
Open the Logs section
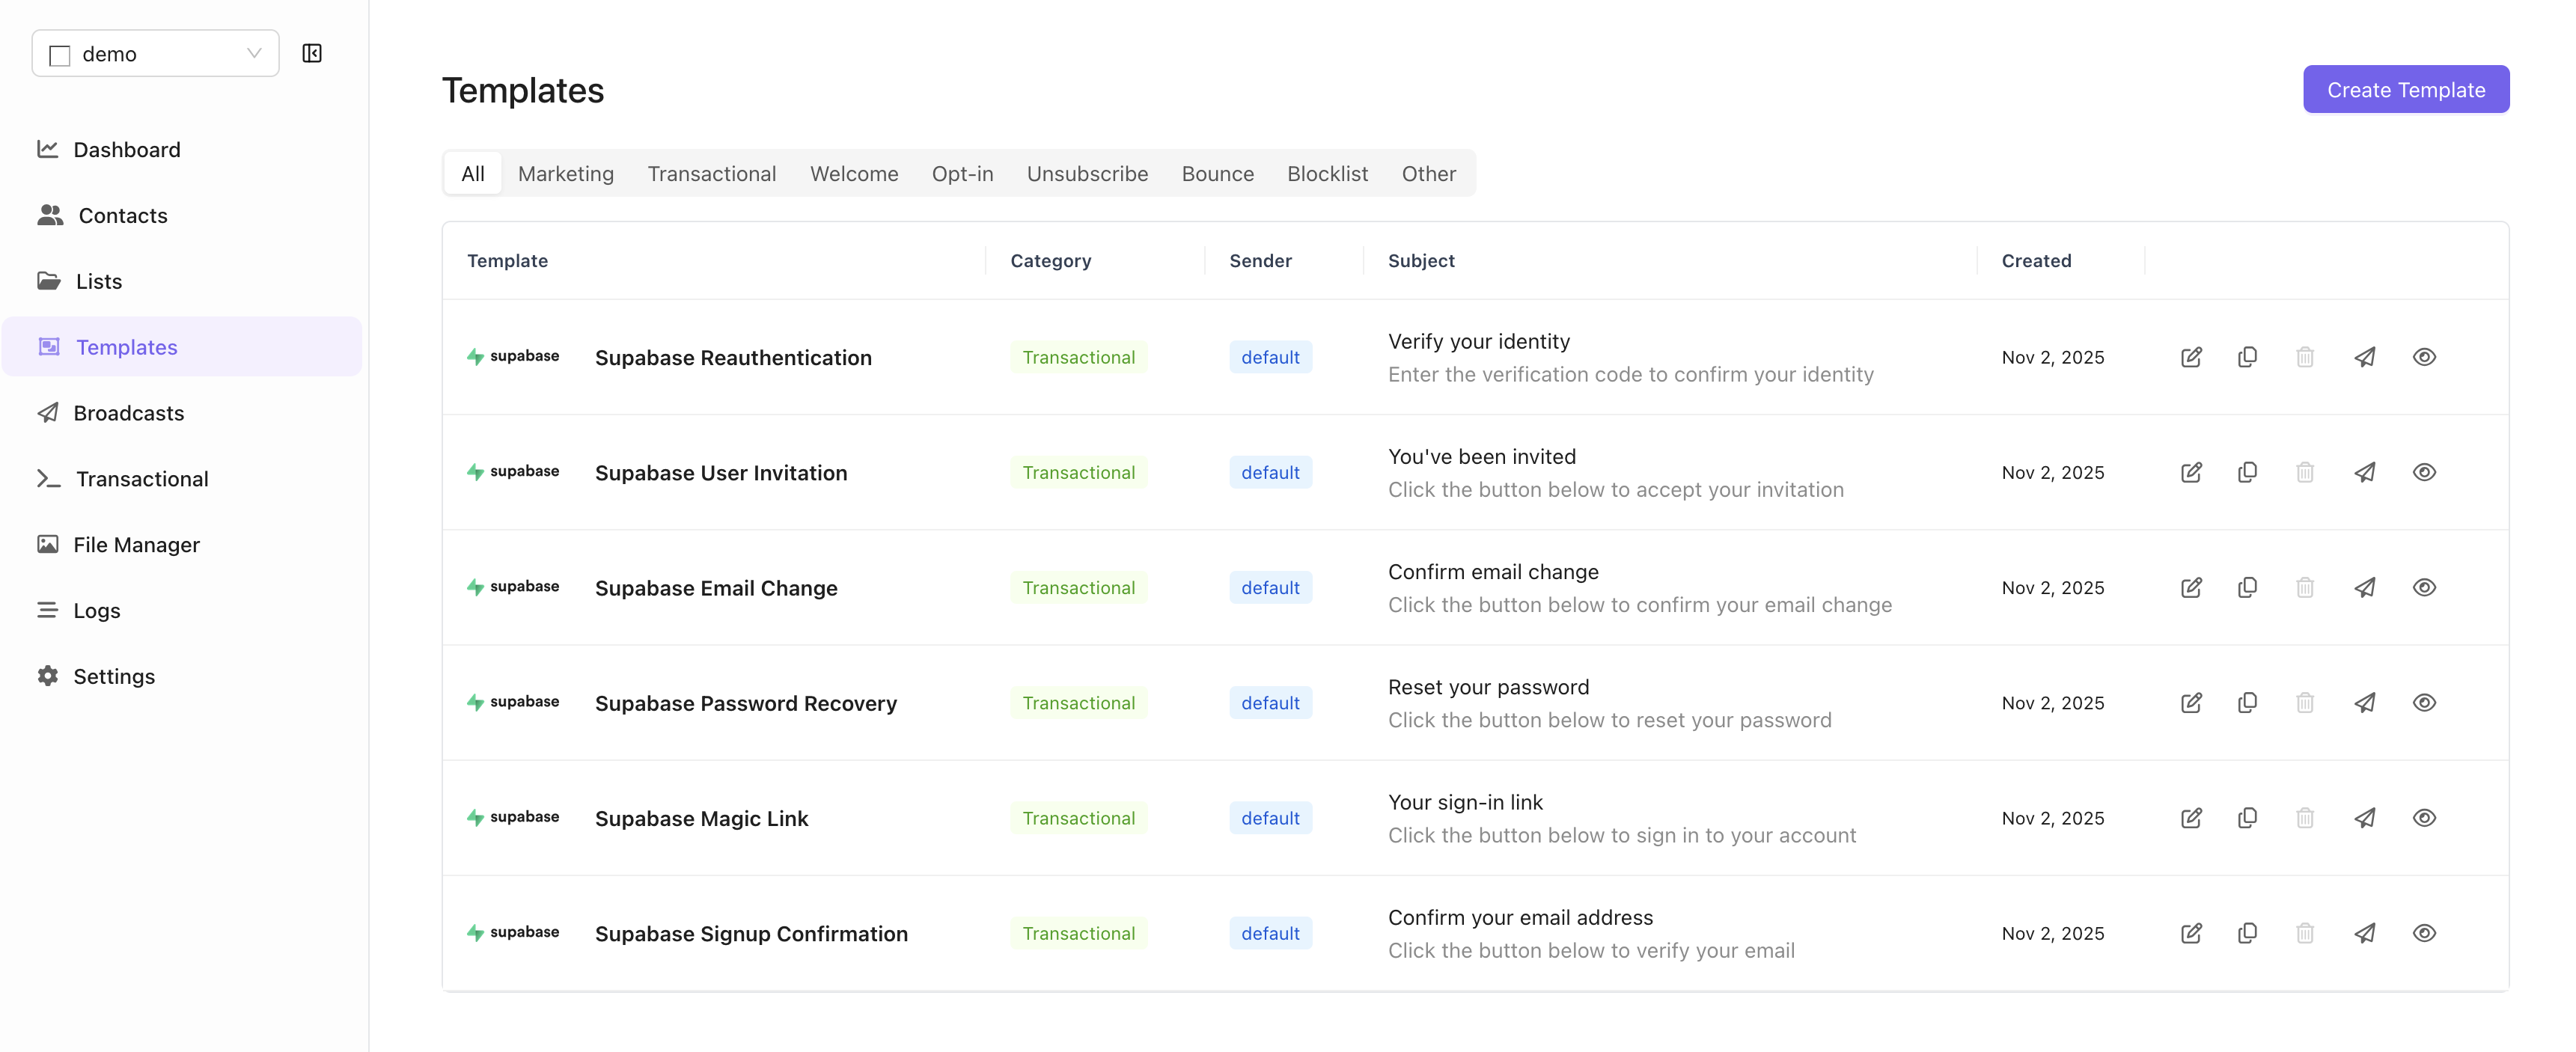[x=96, y=610]
